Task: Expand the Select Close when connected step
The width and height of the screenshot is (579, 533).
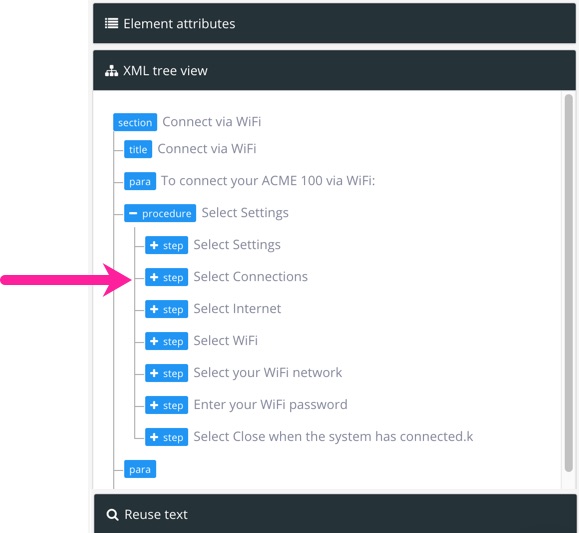Action: pos(154,437)
